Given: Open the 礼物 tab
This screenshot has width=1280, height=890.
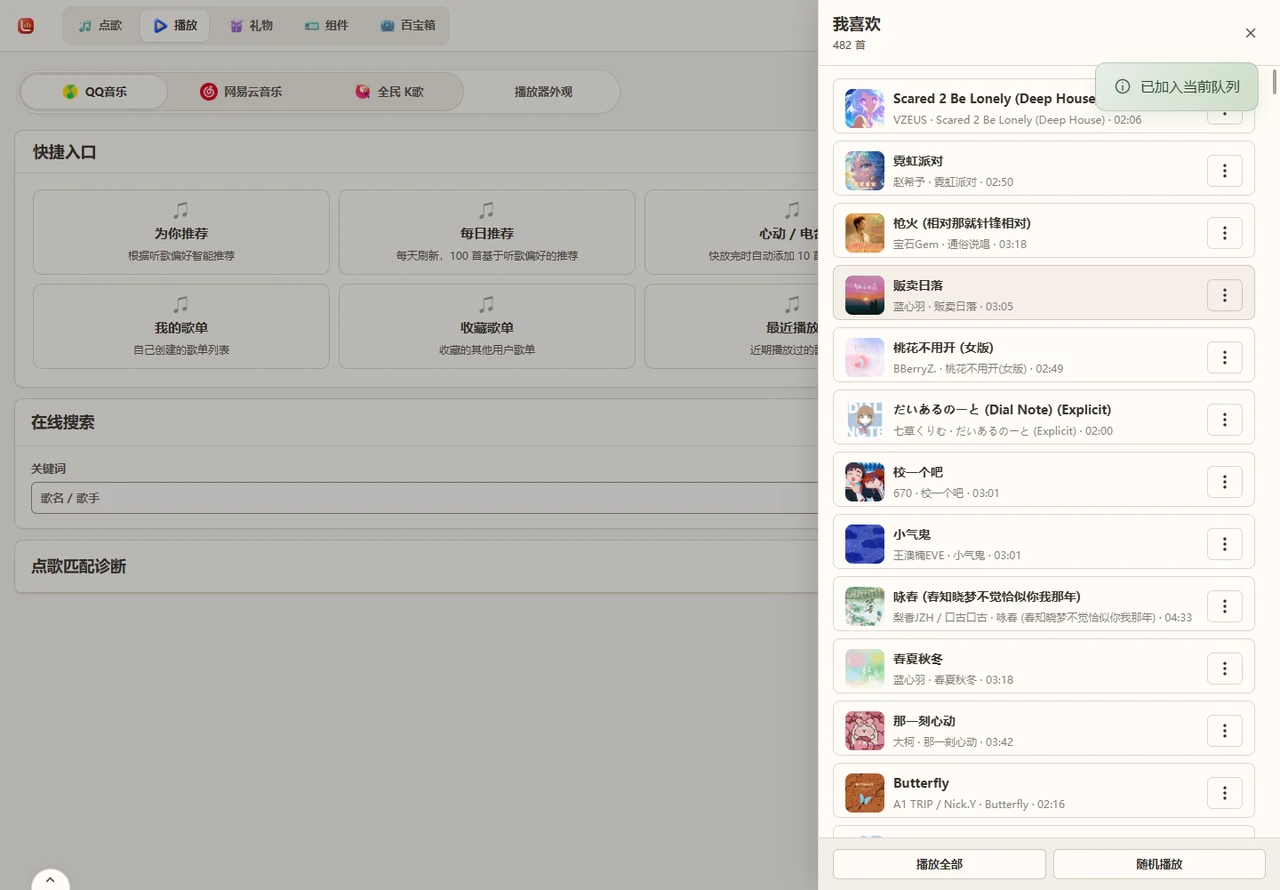Looking at the screenshot, I should 250,25.
